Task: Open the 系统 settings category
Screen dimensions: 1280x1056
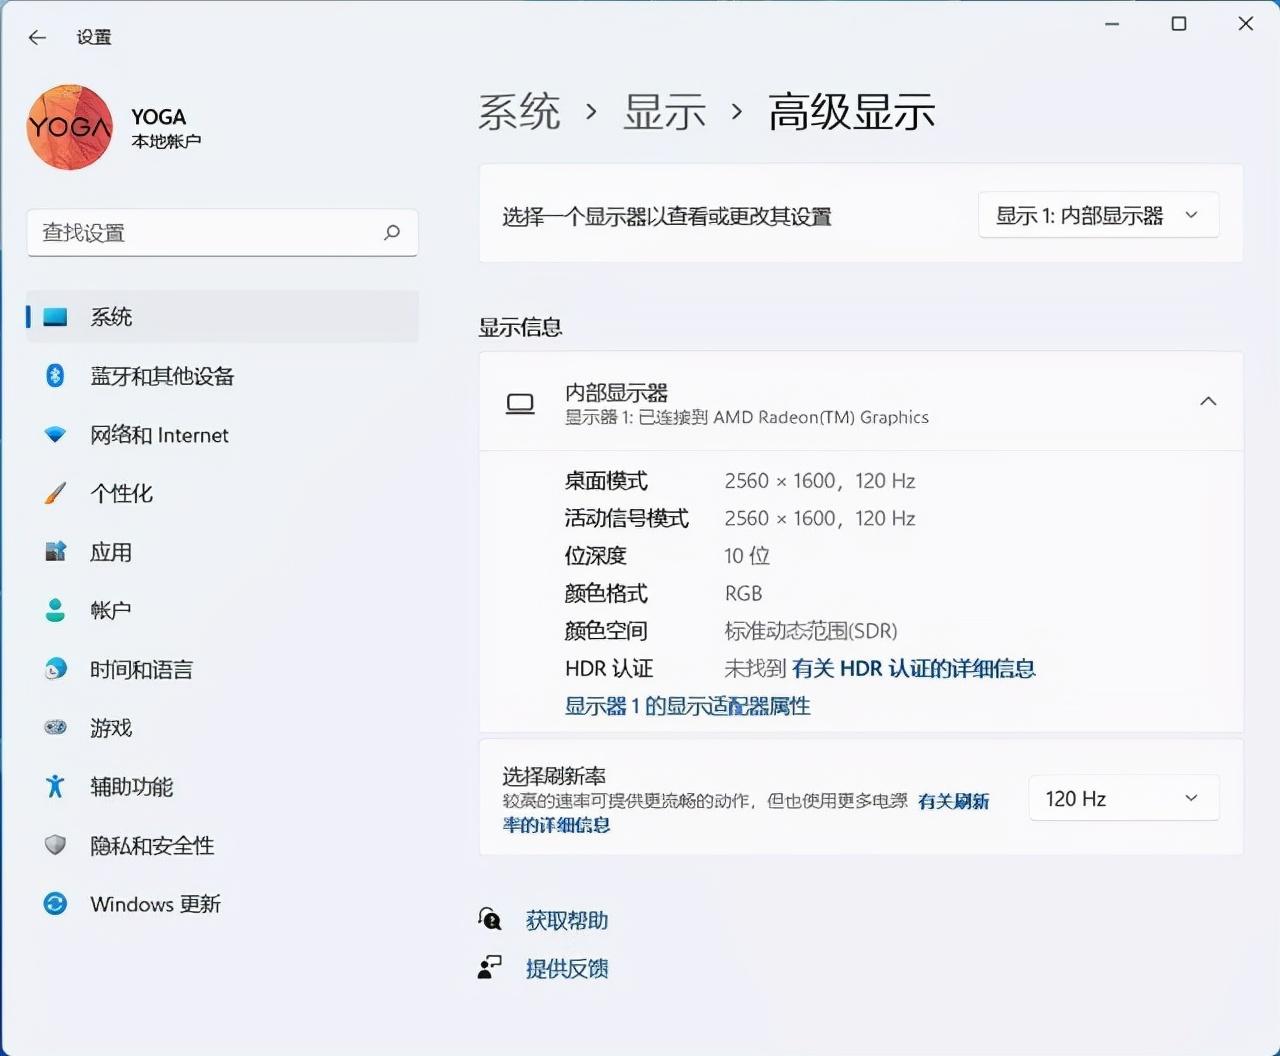Action: point(222,317)
